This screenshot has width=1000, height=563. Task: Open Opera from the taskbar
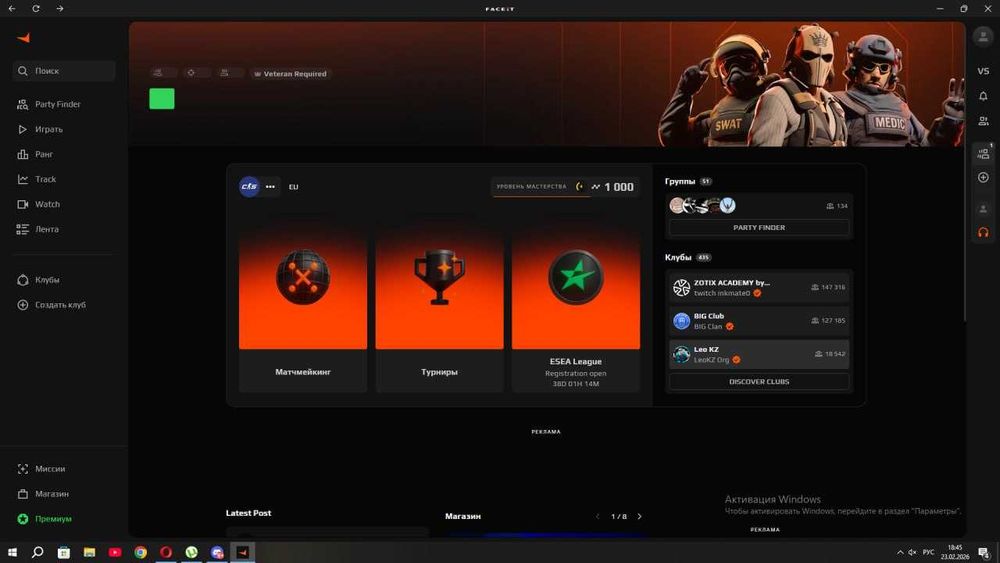tap(166, 552)
